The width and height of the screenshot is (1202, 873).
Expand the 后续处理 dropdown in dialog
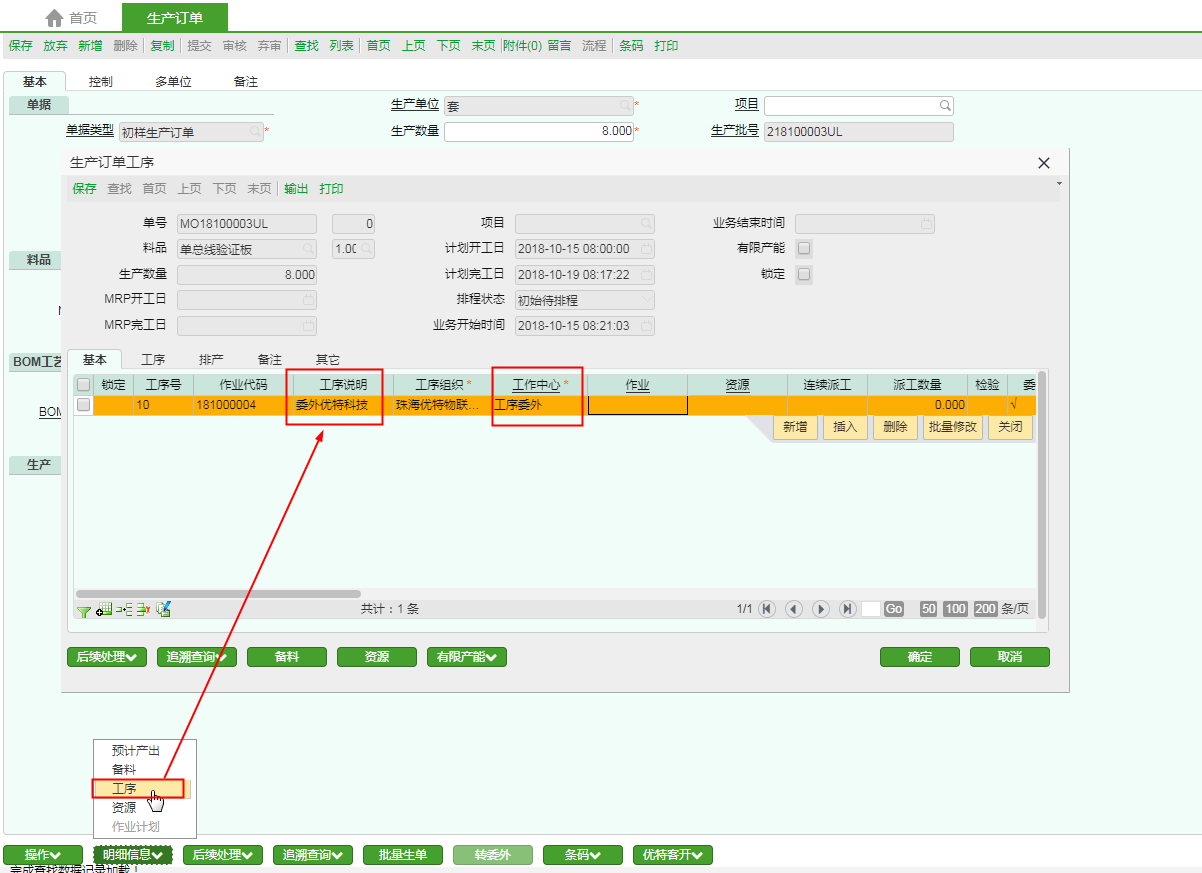tap(106, 657)
